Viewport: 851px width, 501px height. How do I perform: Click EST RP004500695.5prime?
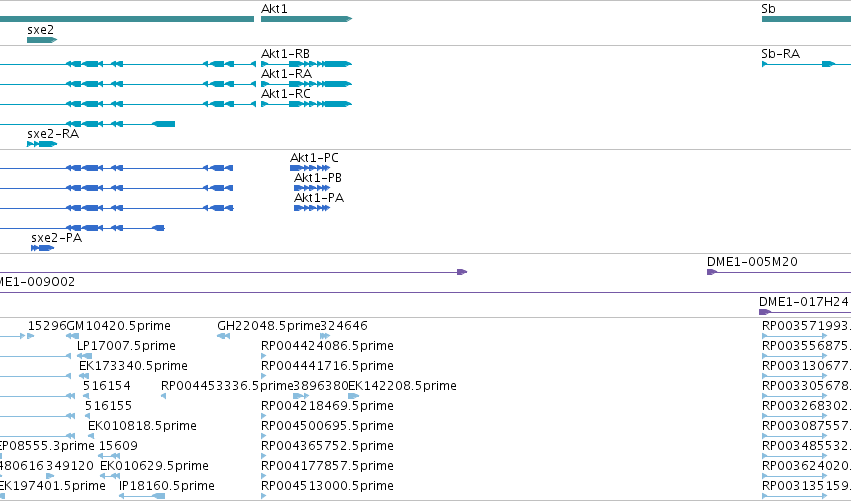[x=327, y=426]
